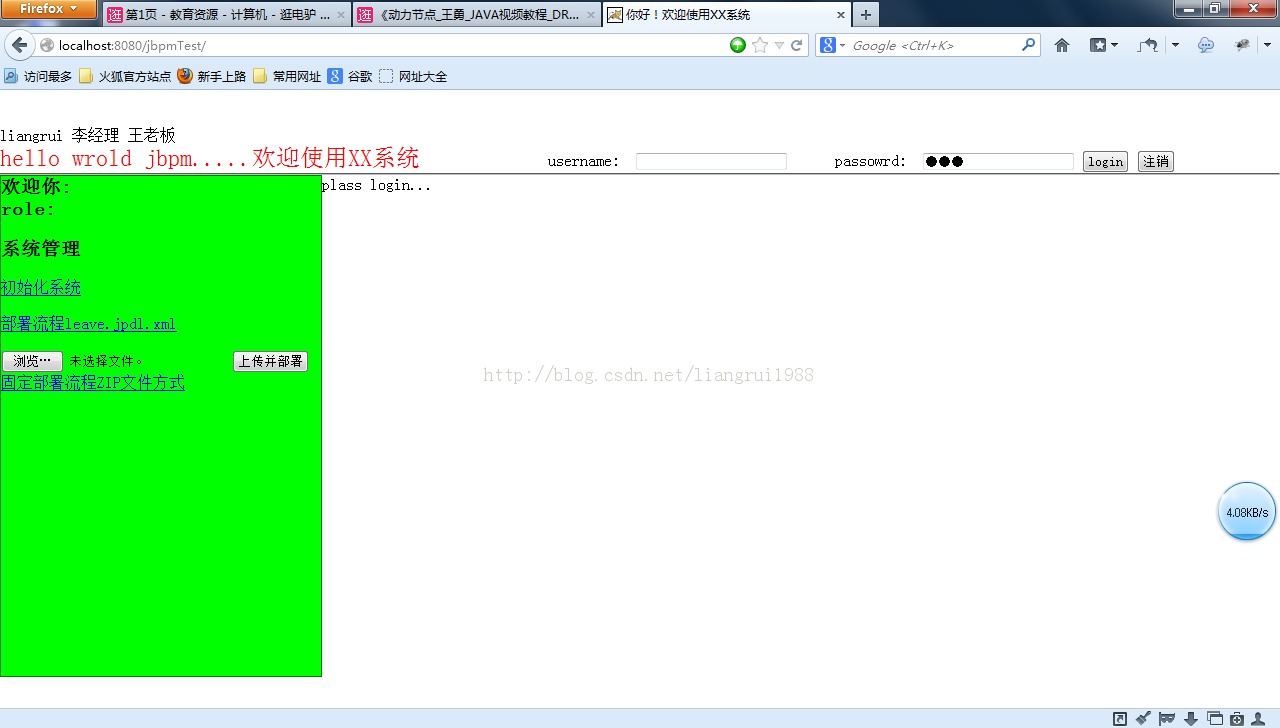Viewport: 1280px width, 728px height.
Task: Open the 火狐官方站点 bookmark folder
Action: pyautogui.click(x=125, y=76)
